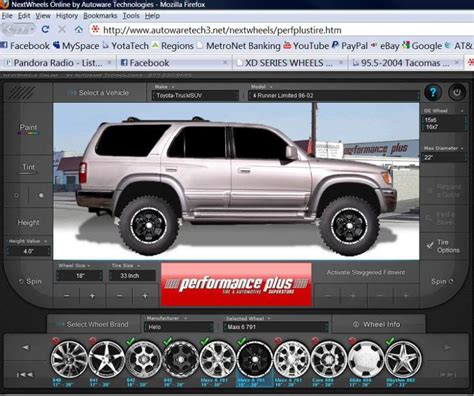Click the left Spin wheel control
The image size is (474, 396).
click(30, 281)
